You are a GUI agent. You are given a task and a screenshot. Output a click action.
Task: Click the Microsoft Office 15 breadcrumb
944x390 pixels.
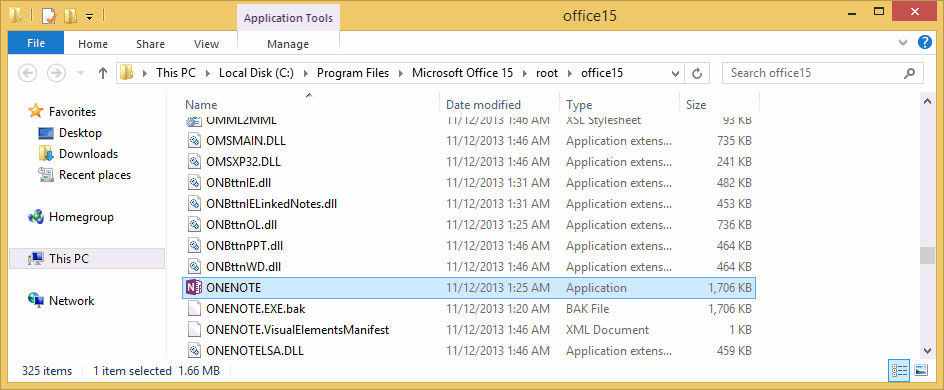[462, 73]
